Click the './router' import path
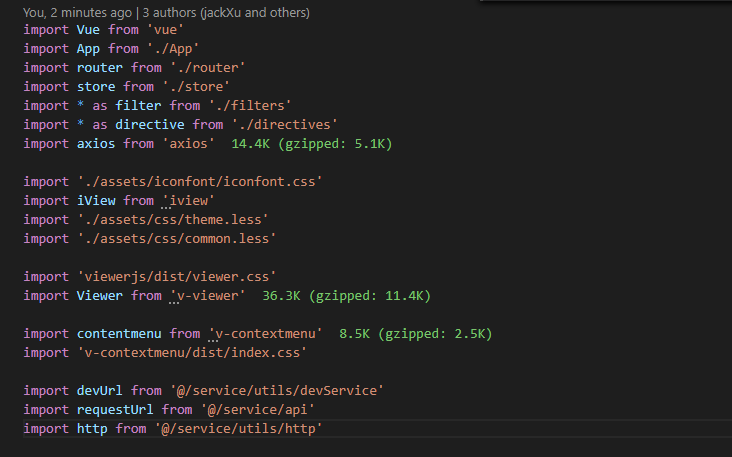 tap(208, 68)
